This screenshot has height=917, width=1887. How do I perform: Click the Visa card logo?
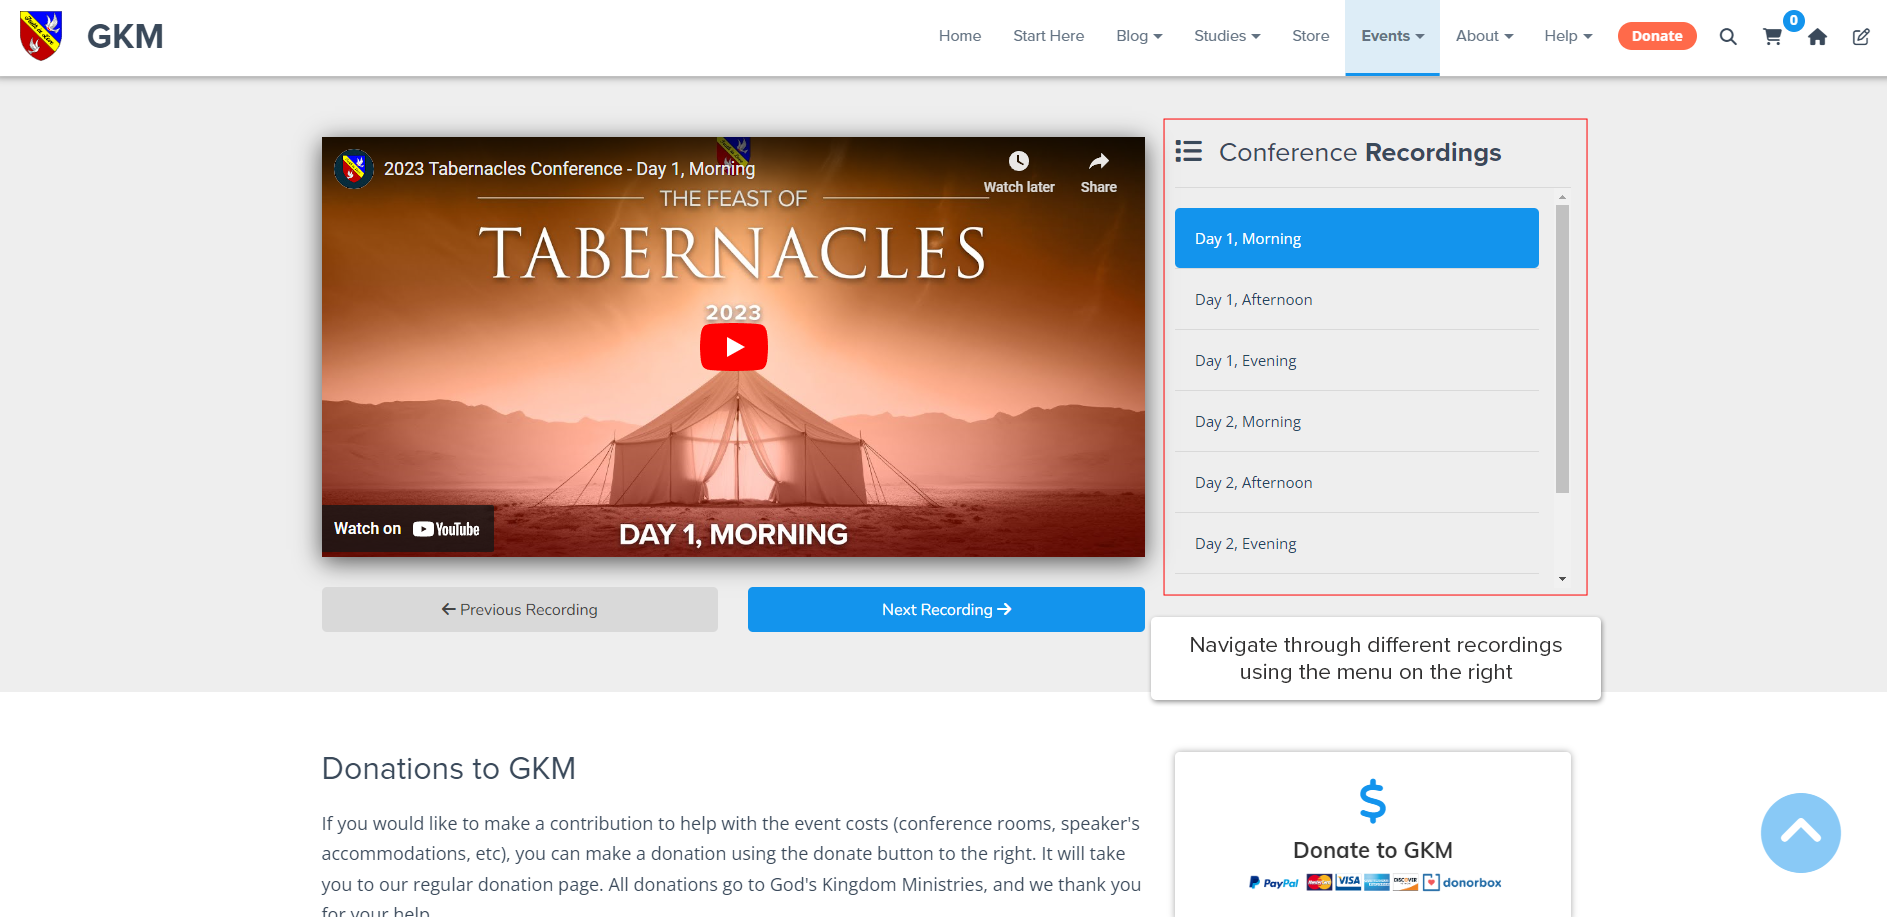[1349, 882]
